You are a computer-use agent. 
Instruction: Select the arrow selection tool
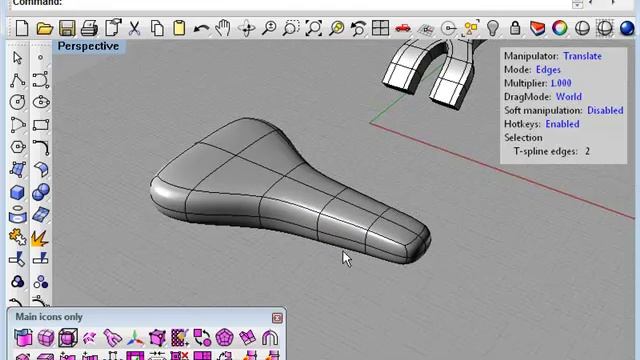pos(17,58)
